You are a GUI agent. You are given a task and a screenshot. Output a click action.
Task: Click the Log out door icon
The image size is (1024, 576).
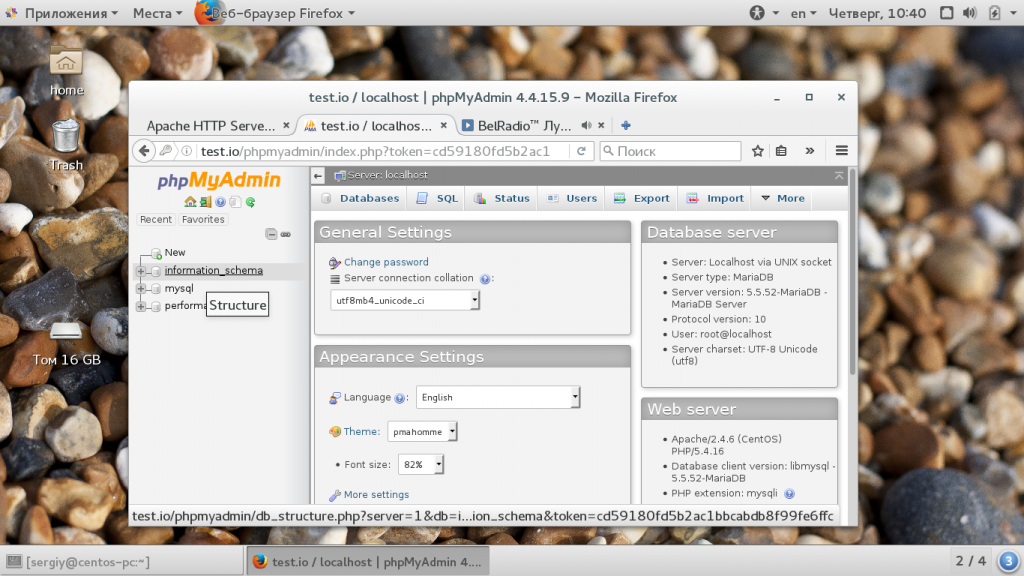[x=206, y=202]
